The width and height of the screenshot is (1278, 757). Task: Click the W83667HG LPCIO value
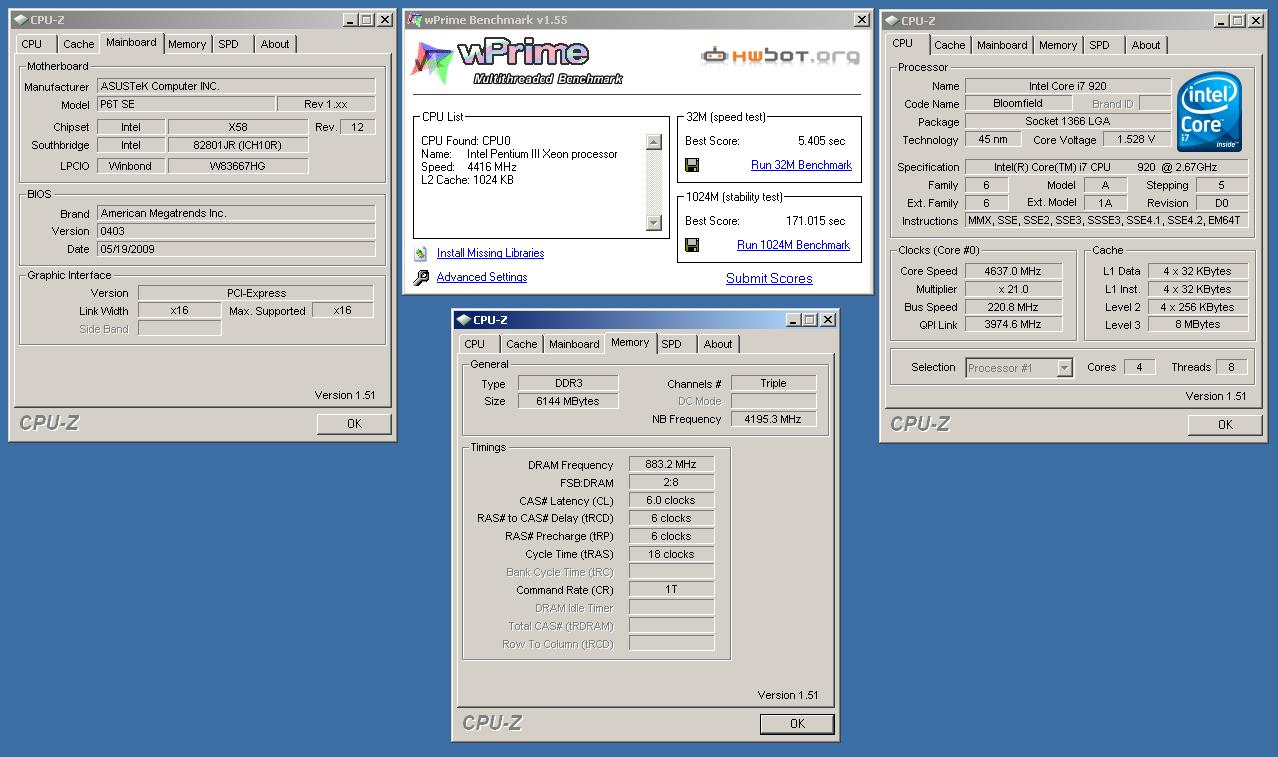[x=238, y=166]
